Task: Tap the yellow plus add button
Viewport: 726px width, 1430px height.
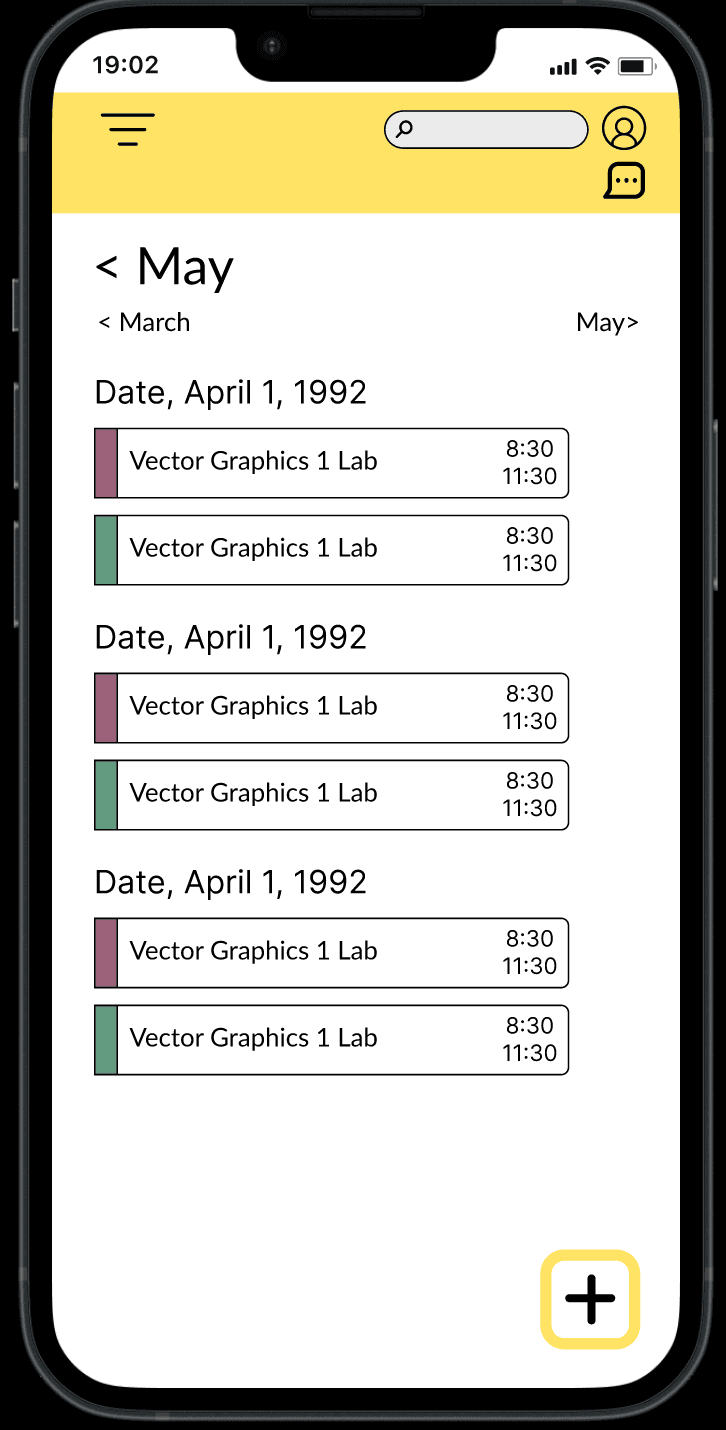Action: (590, 1299)
